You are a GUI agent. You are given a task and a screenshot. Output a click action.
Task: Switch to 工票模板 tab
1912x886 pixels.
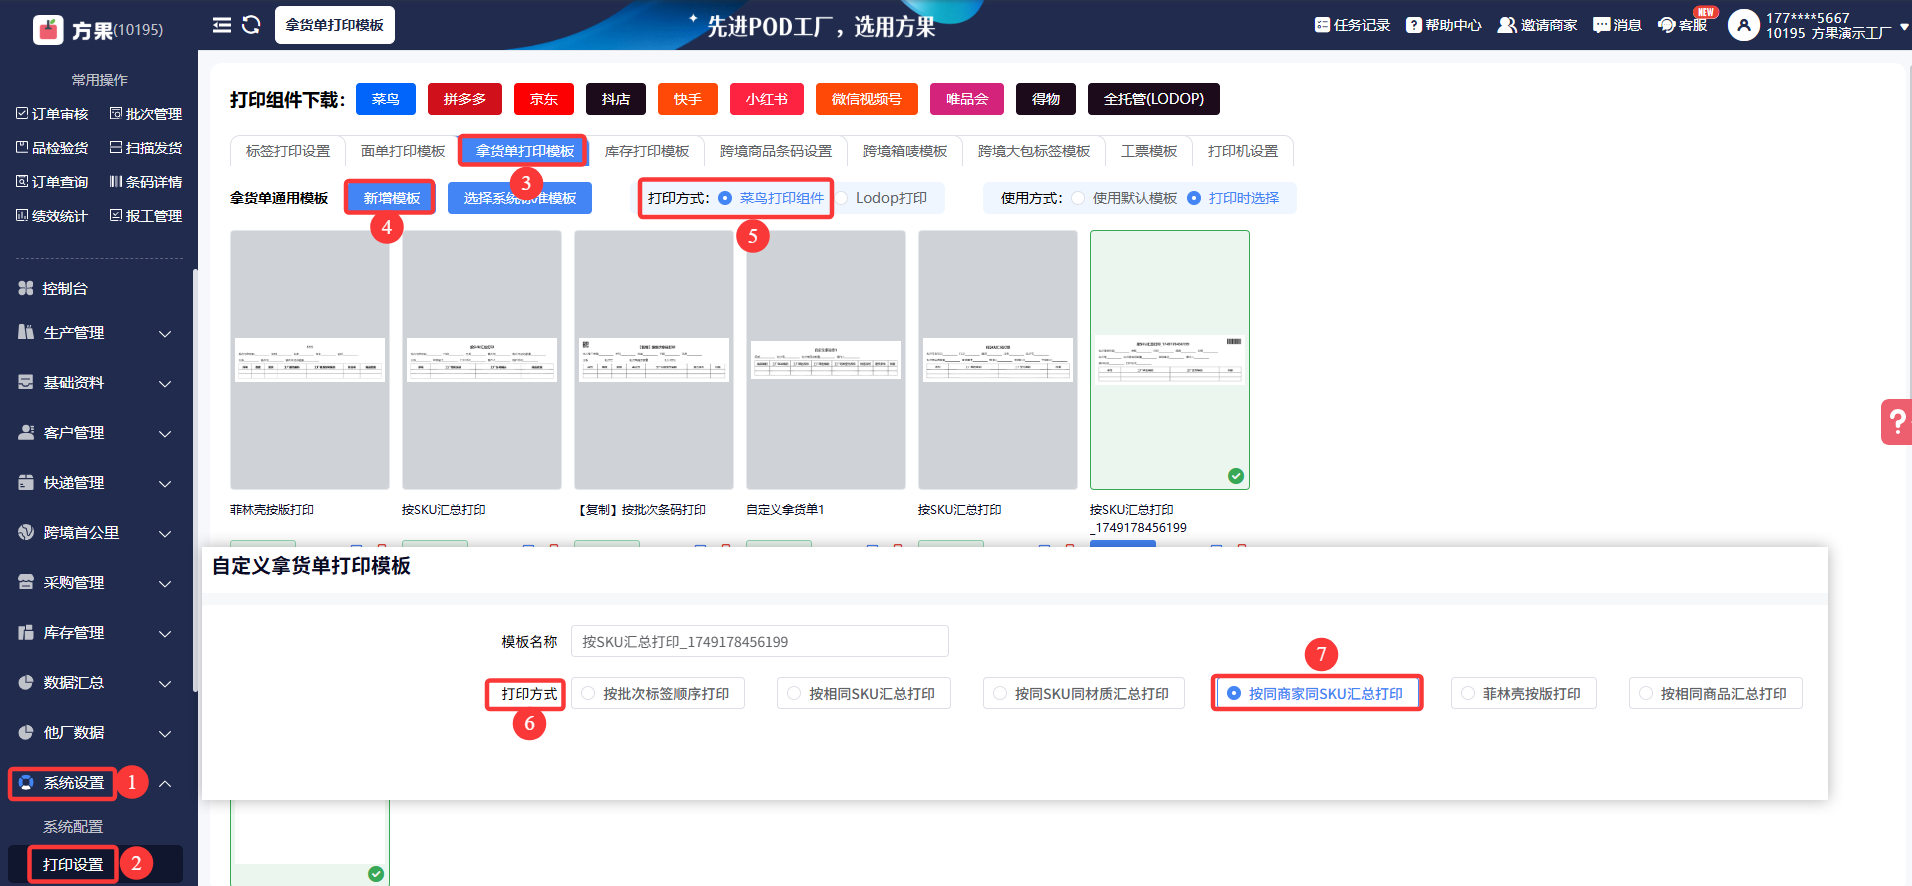(x=1149, y=151)
